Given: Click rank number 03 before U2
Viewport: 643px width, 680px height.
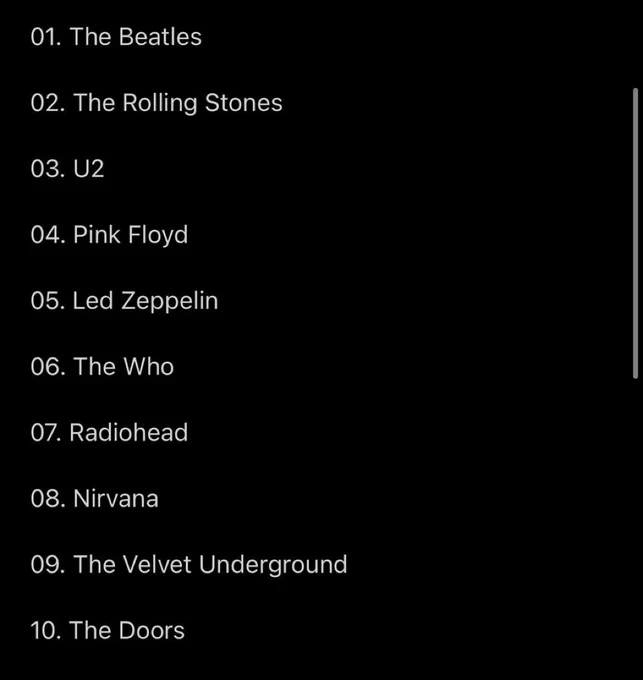Looking at the screenshot, I should point(48,169).
